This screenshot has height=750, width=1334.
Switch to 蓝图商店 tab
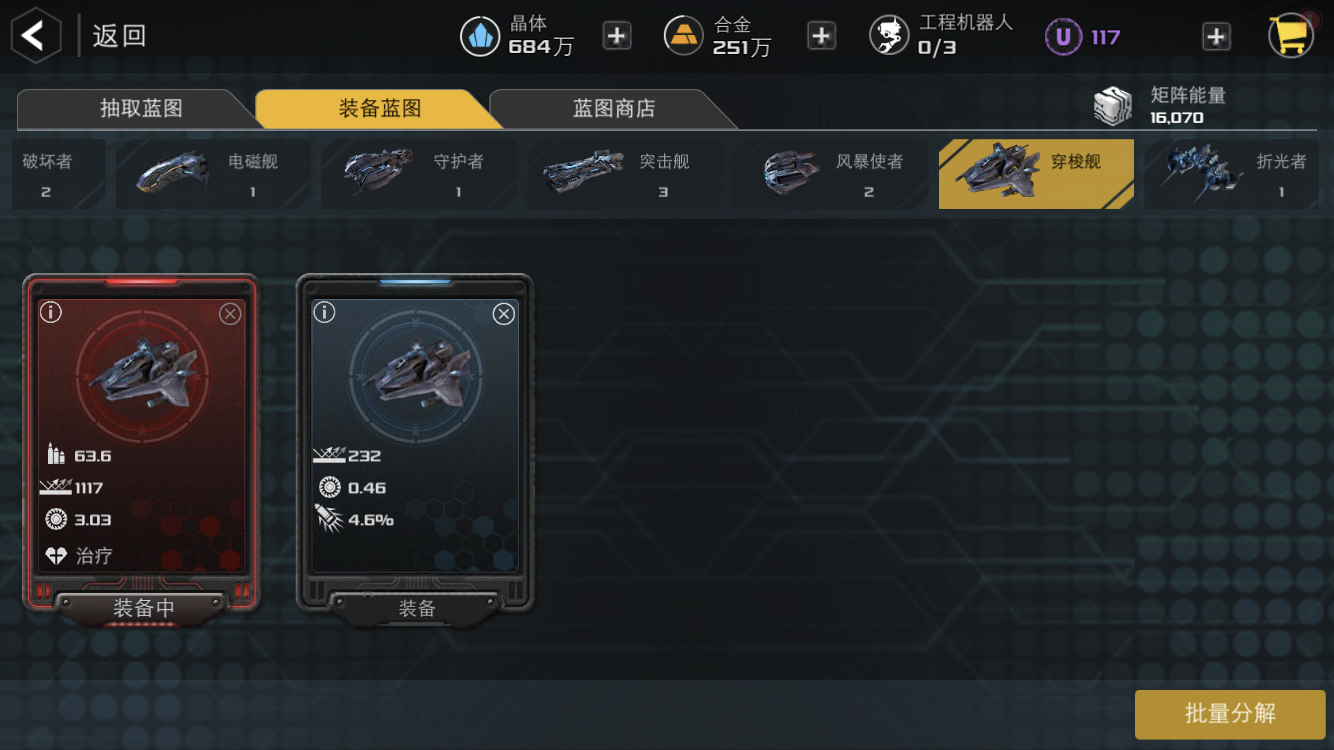coord(613,108)
